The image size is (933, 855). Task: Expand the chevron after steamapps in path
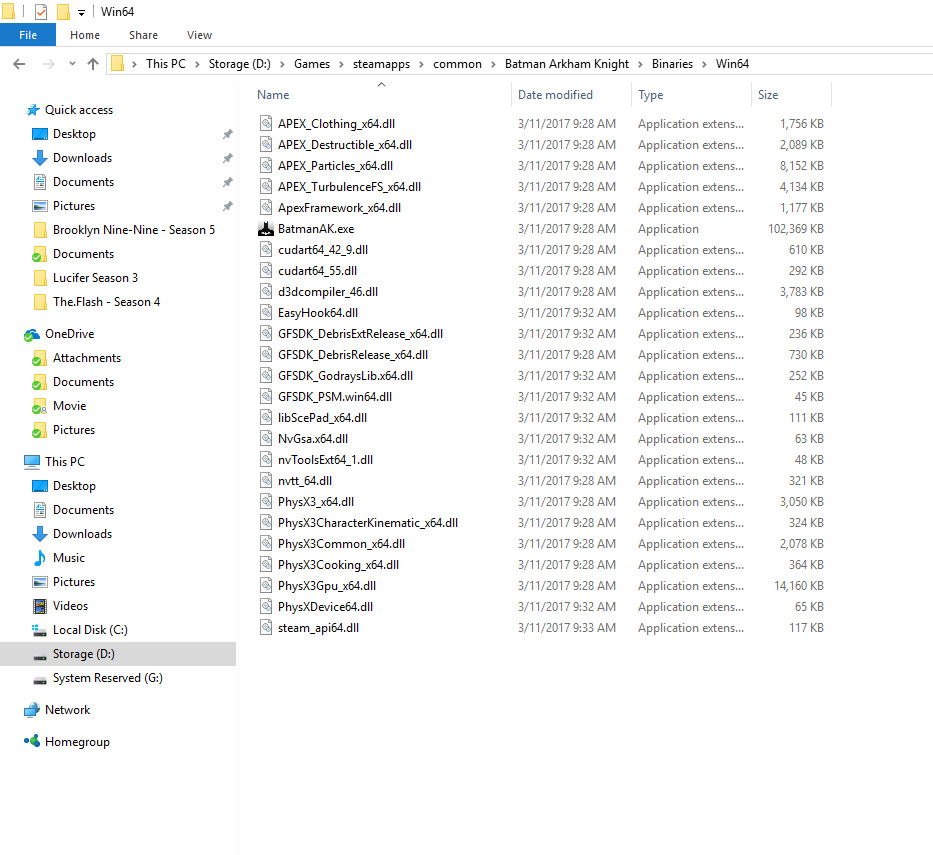(423, 64)
